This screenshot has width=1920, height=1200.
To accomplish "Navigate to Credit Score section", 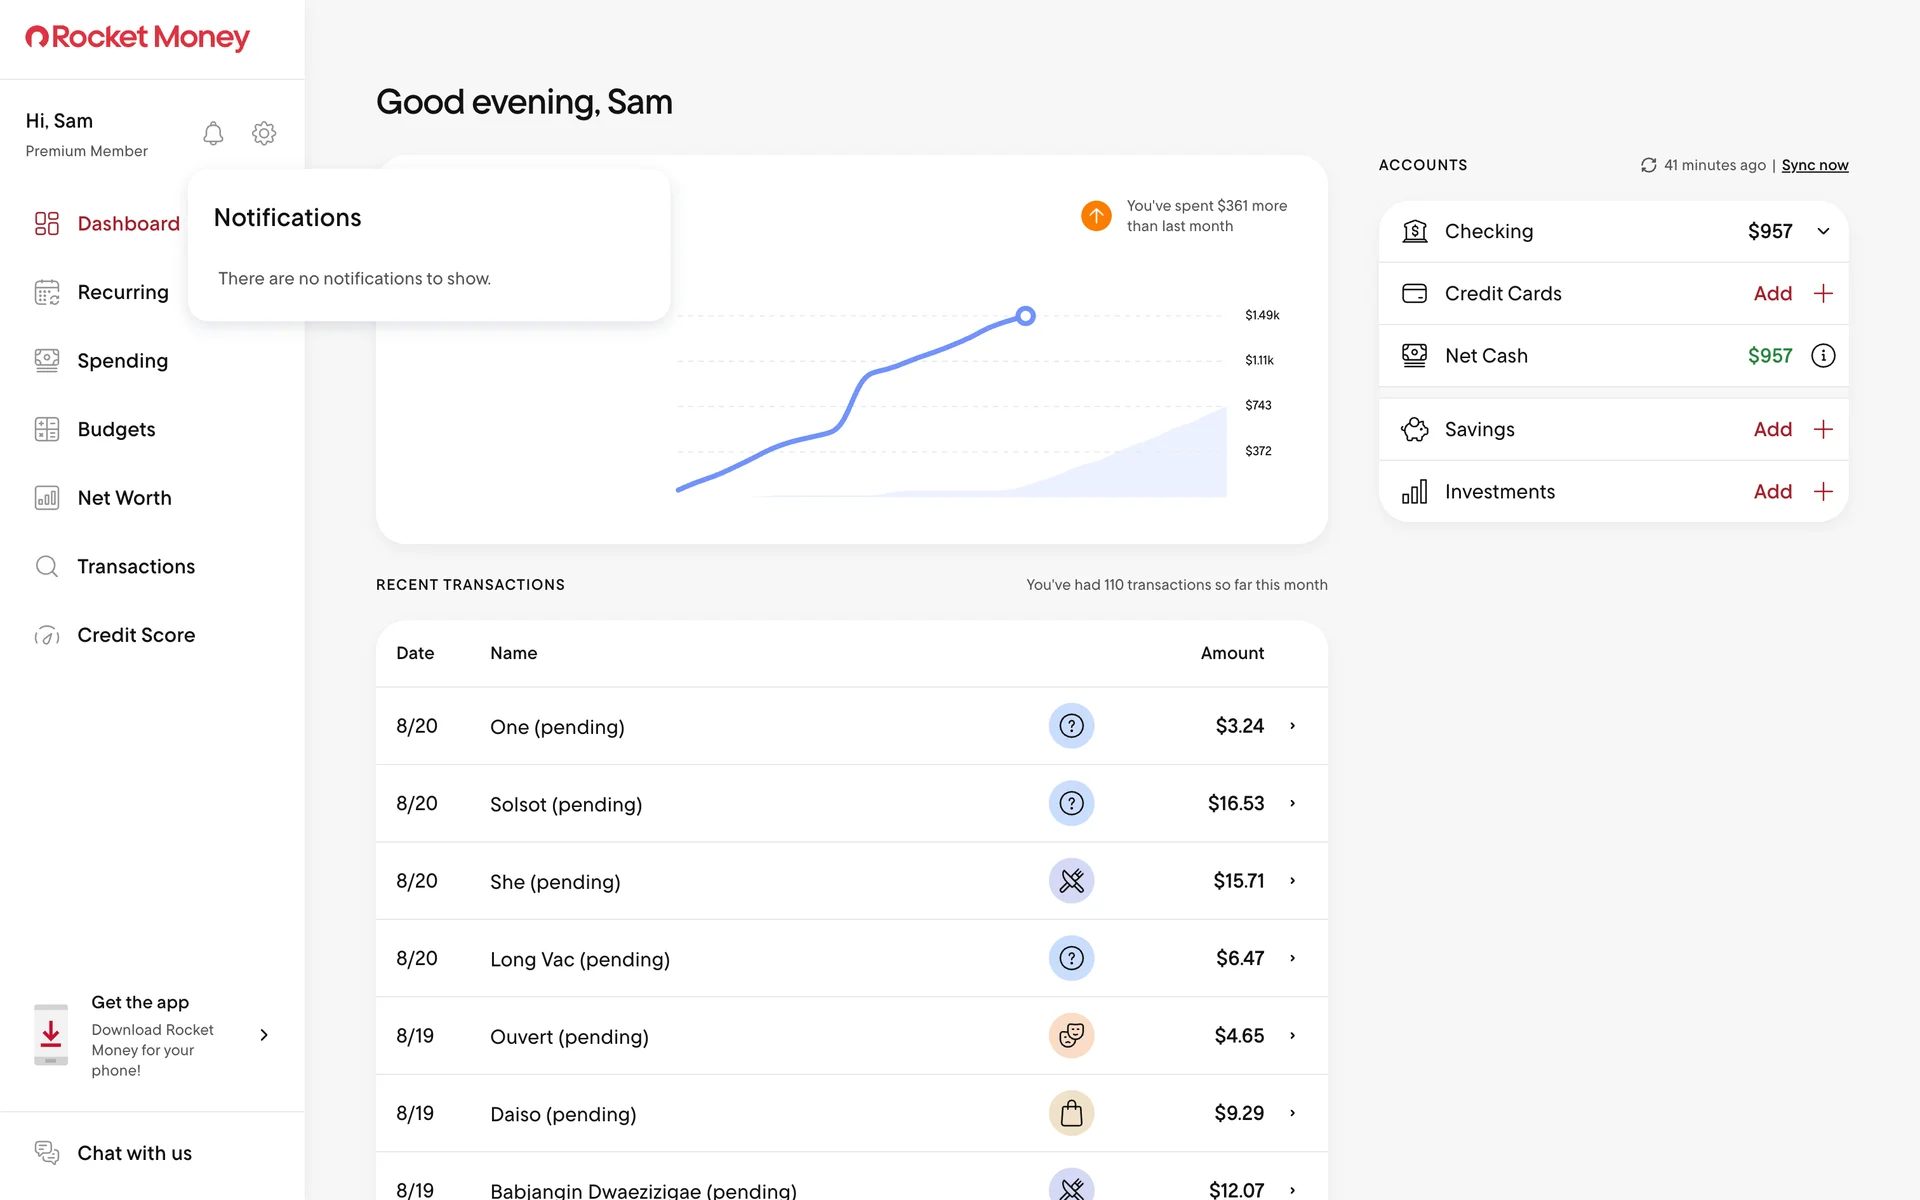I will pyautogui.click(x=136, y=635).
